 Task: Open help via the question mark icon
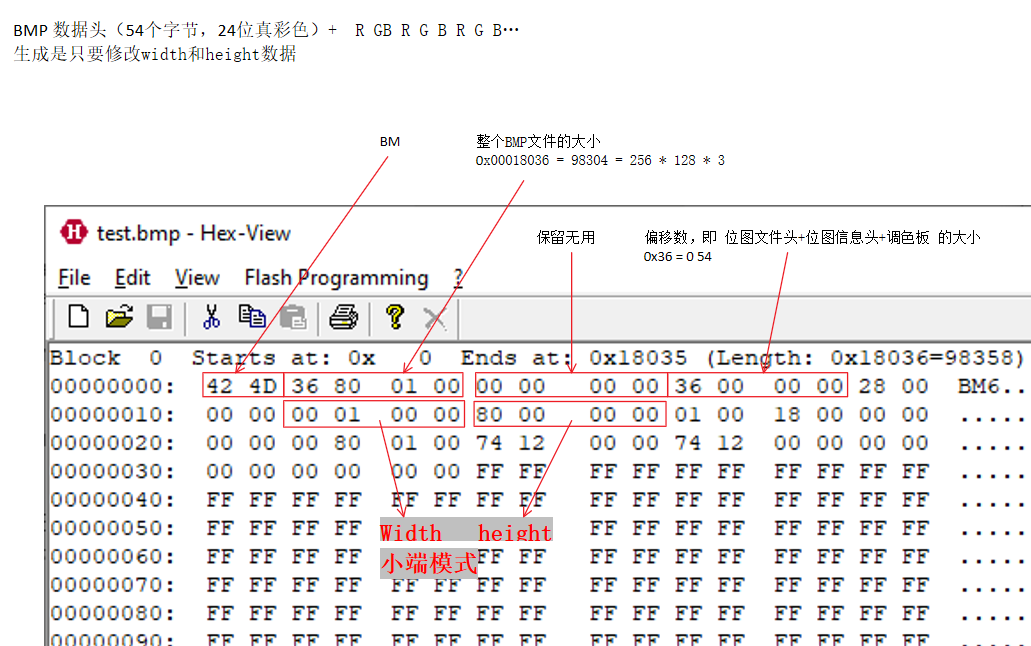click(x=395, y=318)
